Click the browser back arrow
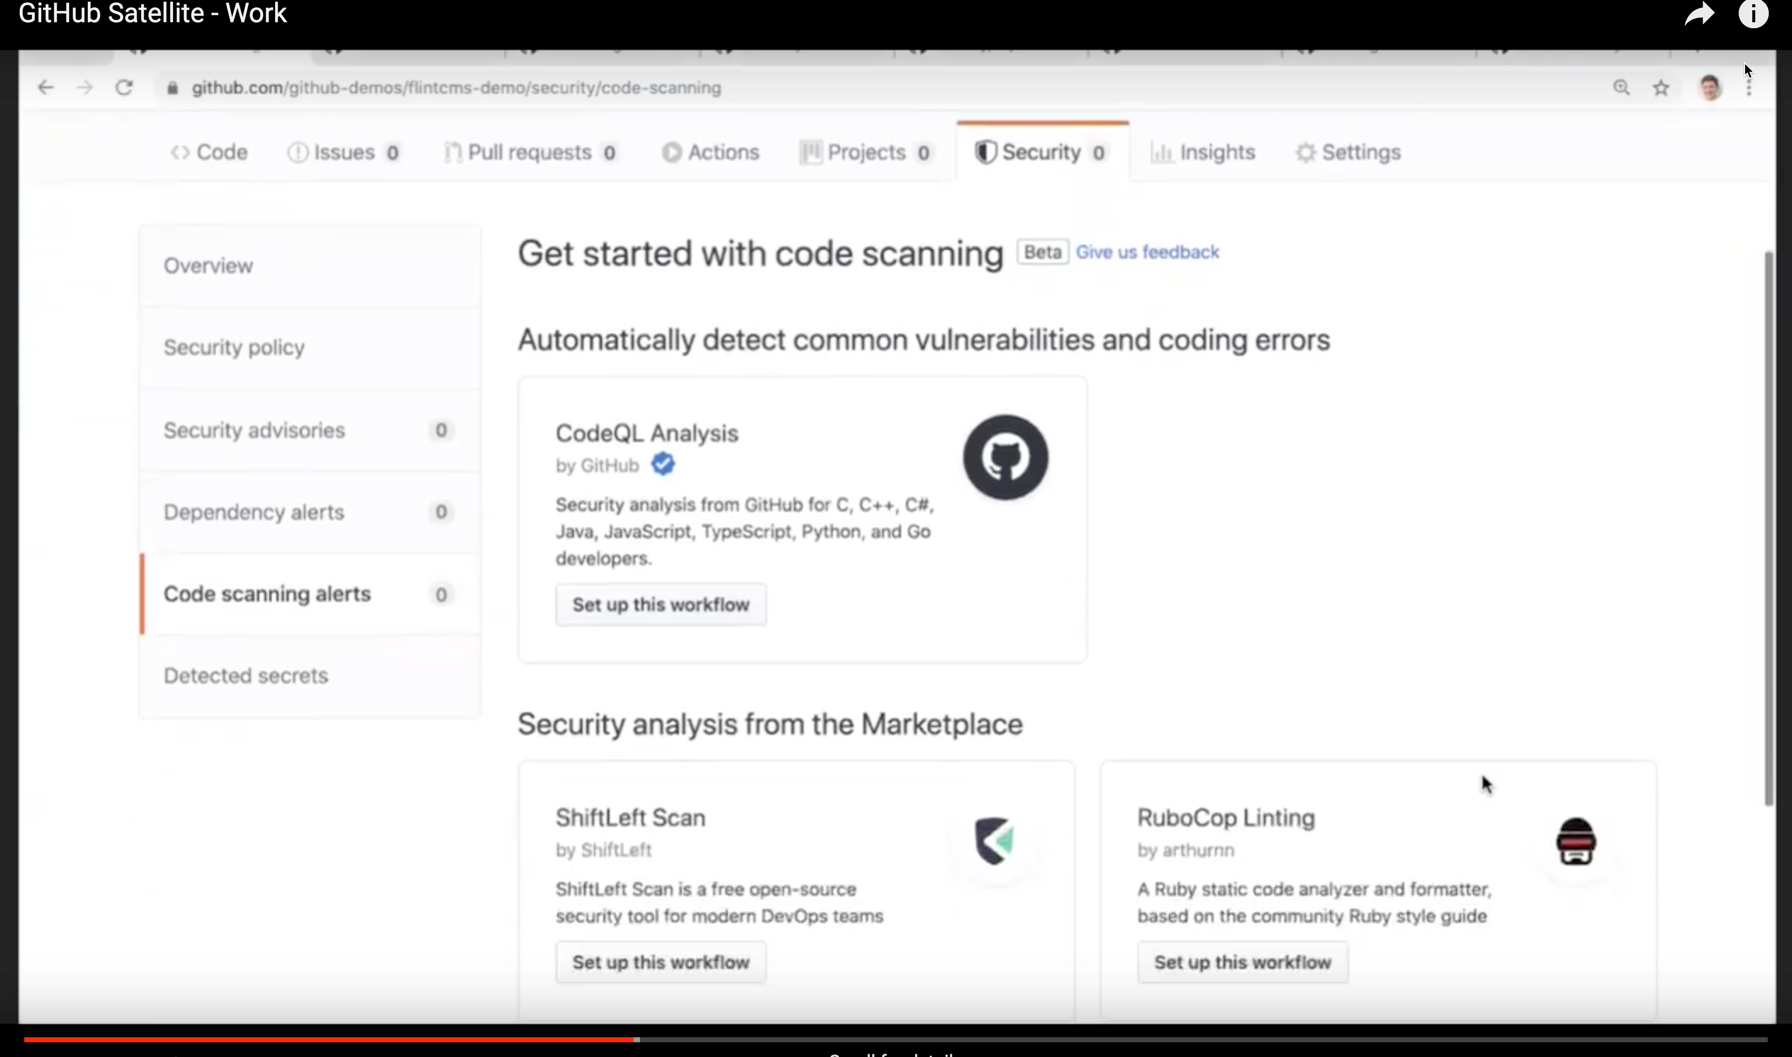Screen dimensions: 1792x1057 (x=45, y=88)
